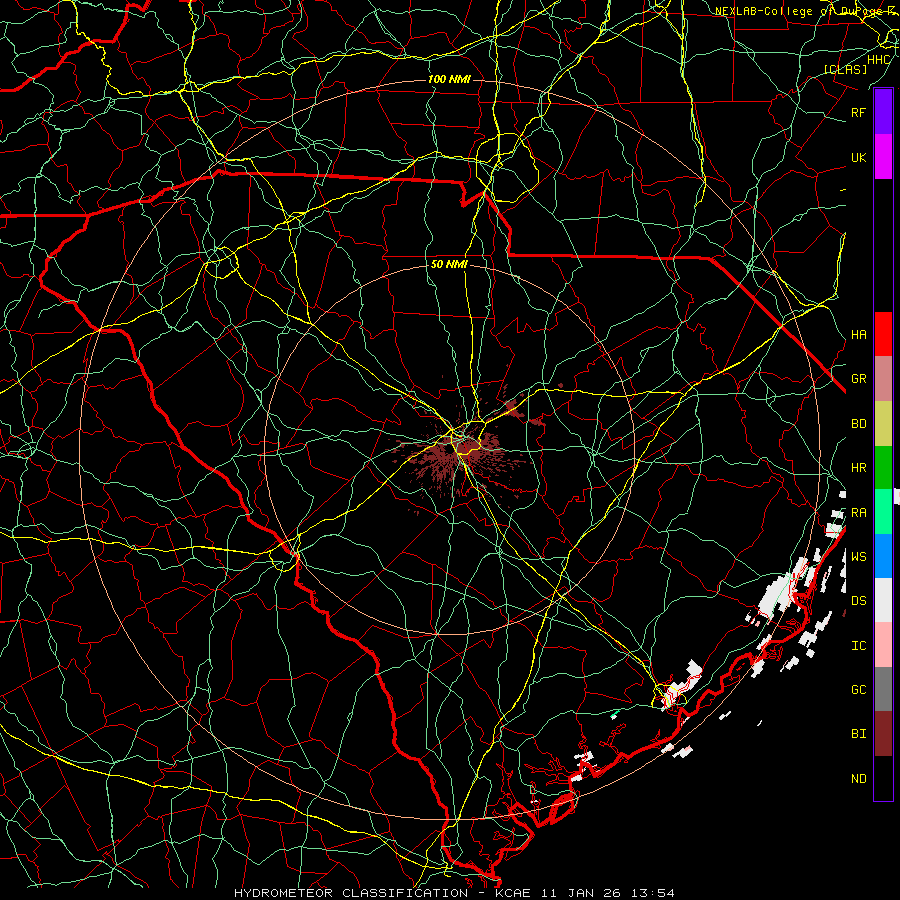This screenshot has width=900, height=900.
Task: Click the magenta UK color swatch
Action: pos(883,157)
